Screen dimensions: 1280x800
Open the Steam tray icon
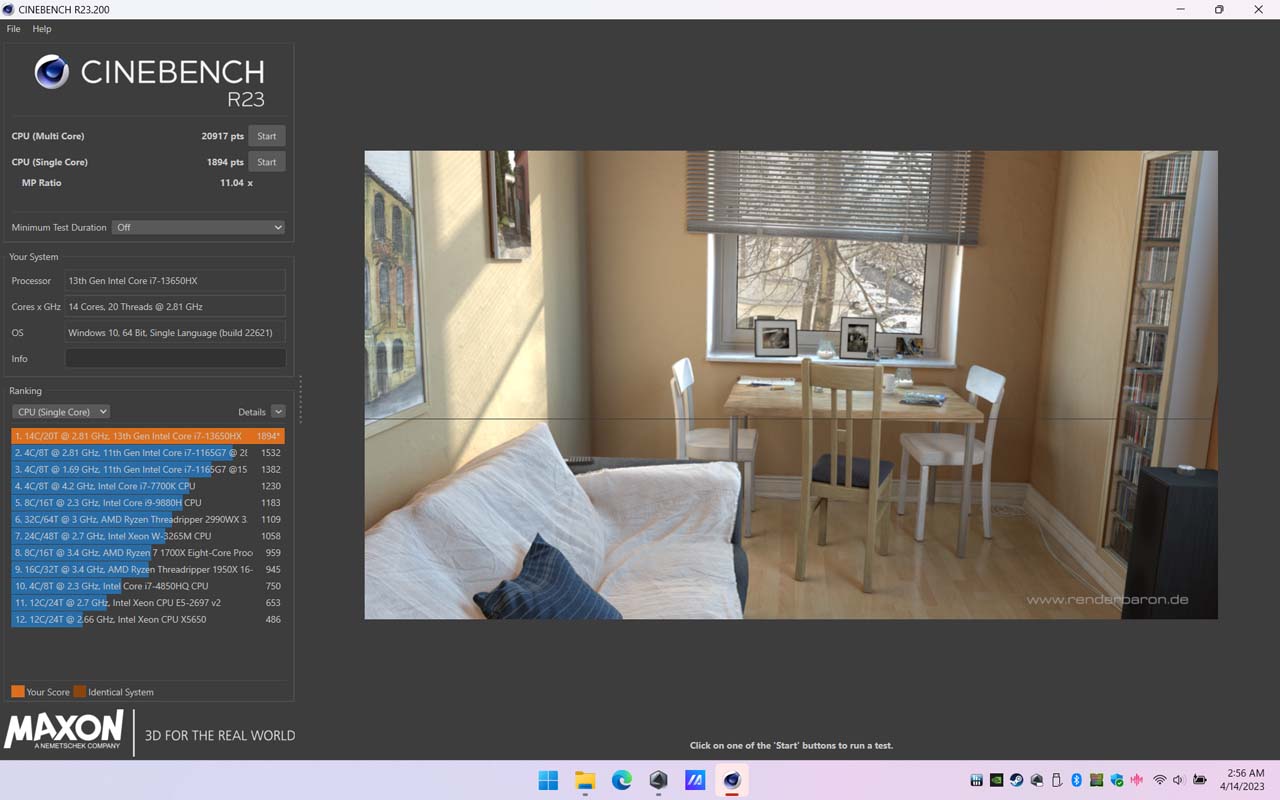coord(1016,780)
